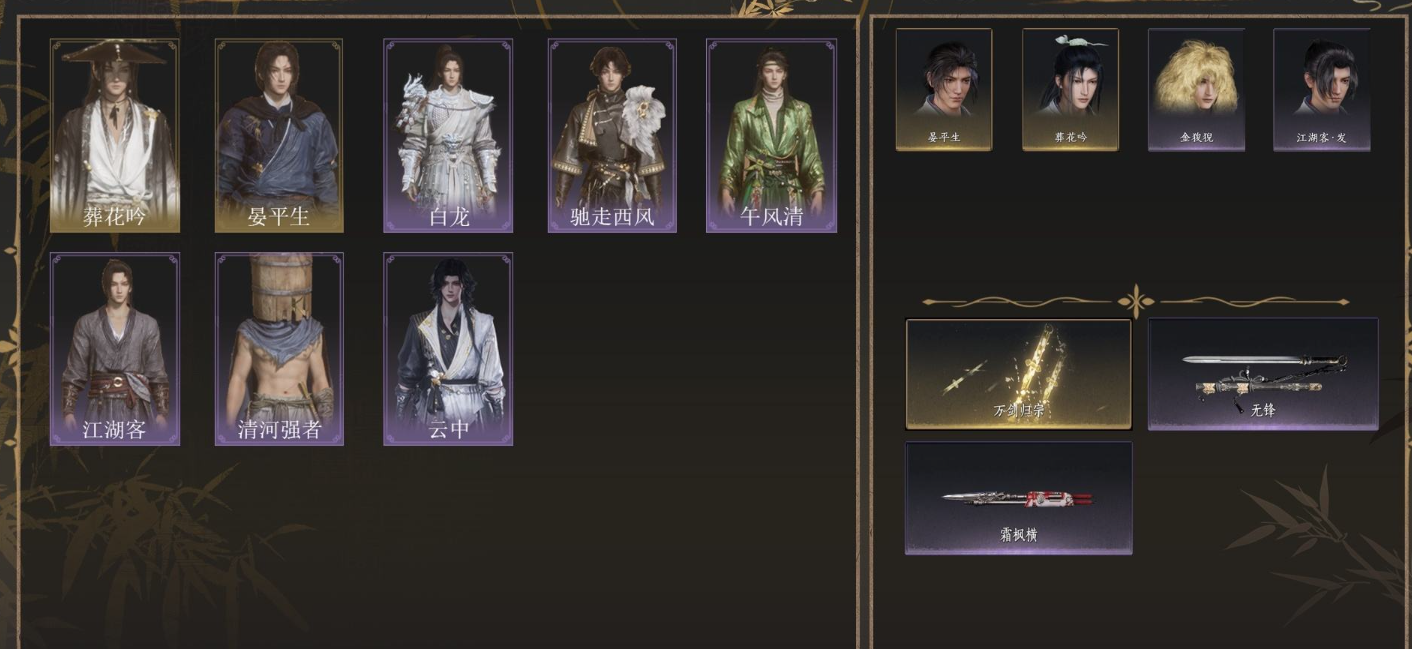Click the 午风清 name label text

point(771,216)
